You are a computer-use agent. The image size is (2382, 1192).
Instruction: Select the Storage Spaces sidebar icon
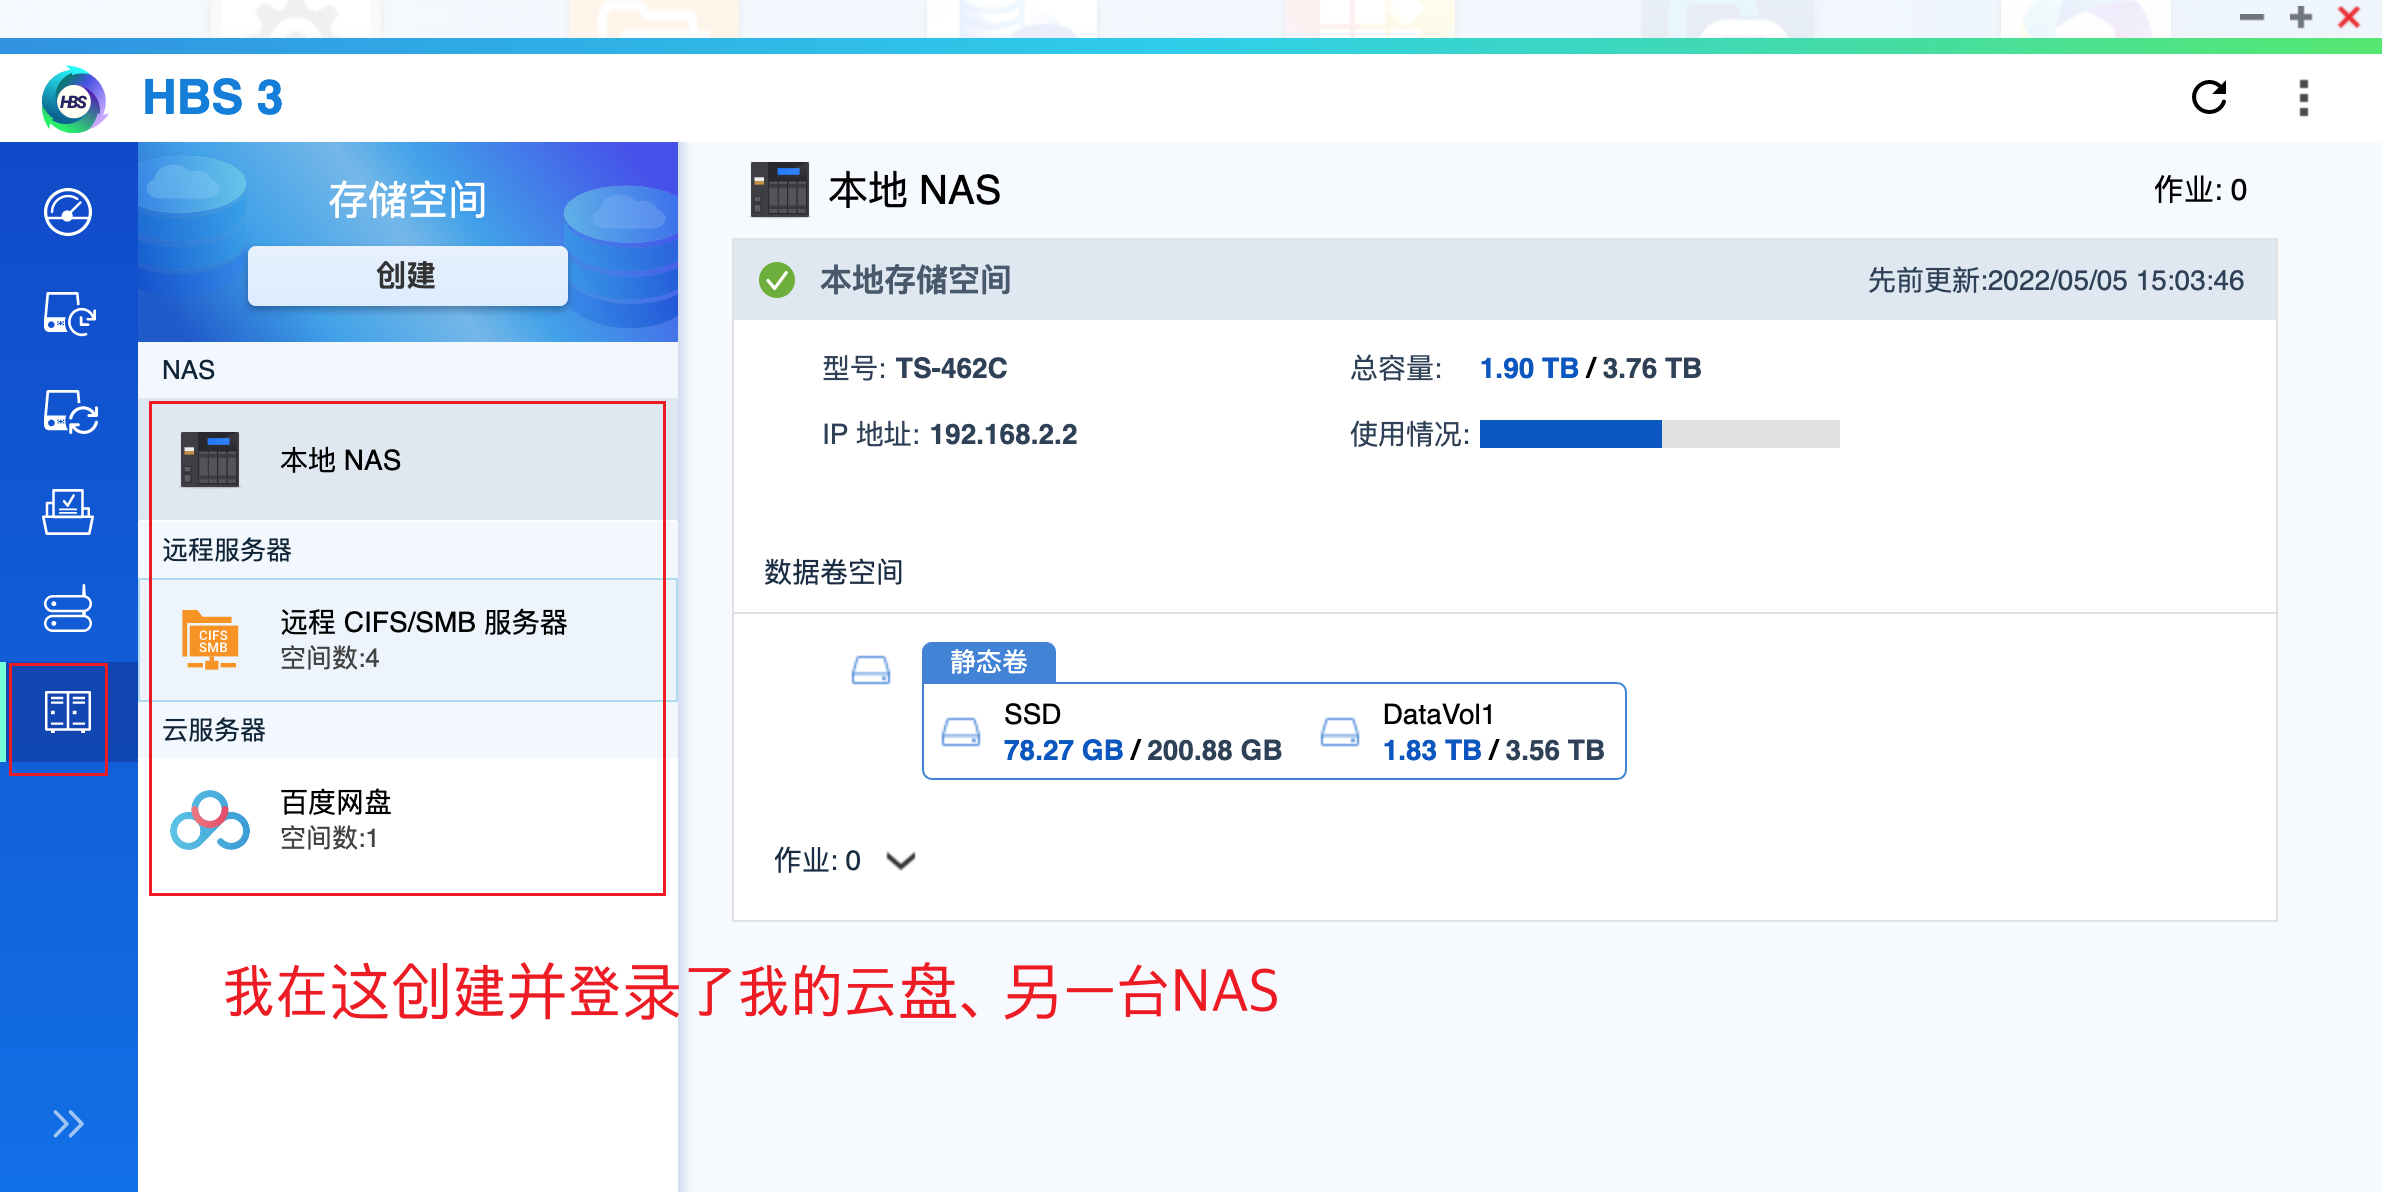tap(68, 712)
